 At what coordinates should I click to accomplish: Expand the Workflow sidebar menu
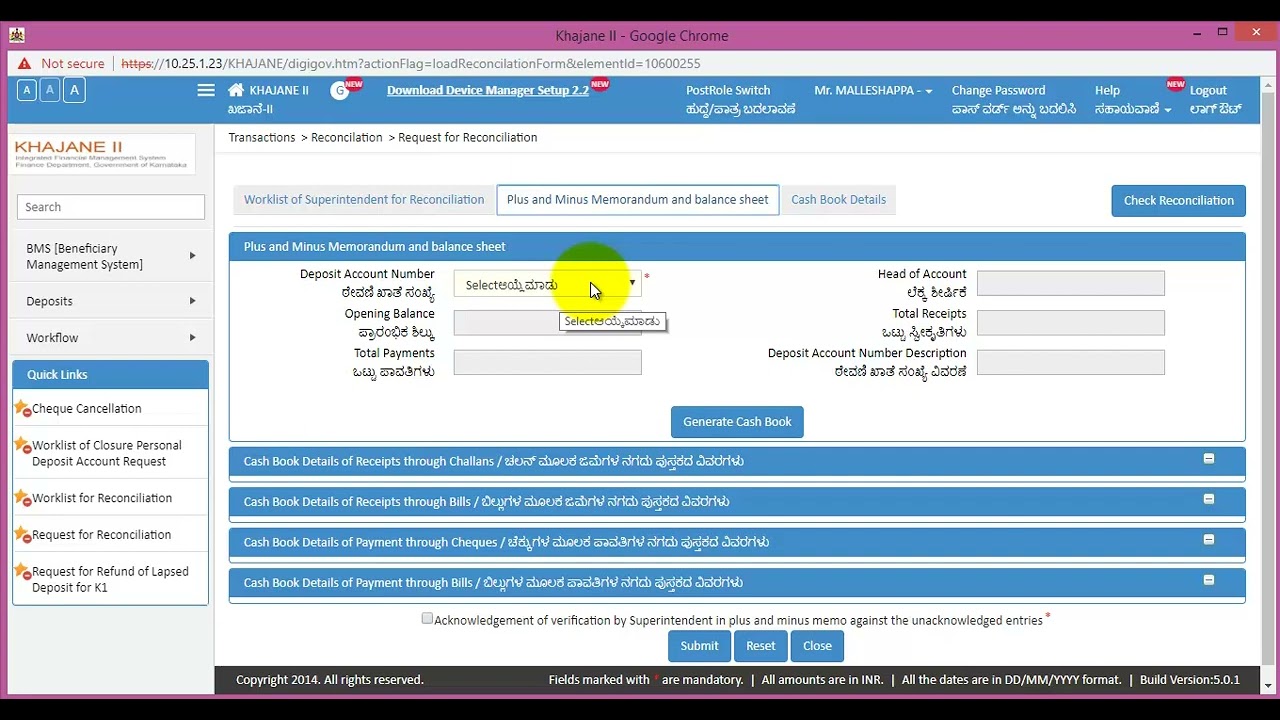click(110, 338)
